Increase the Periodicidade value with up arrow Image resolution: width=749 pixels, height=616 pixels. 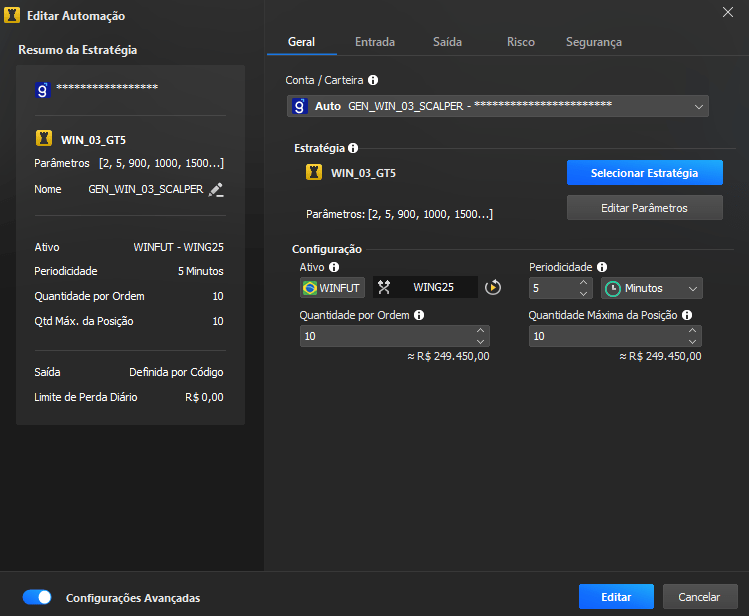(x=583, y=283)
